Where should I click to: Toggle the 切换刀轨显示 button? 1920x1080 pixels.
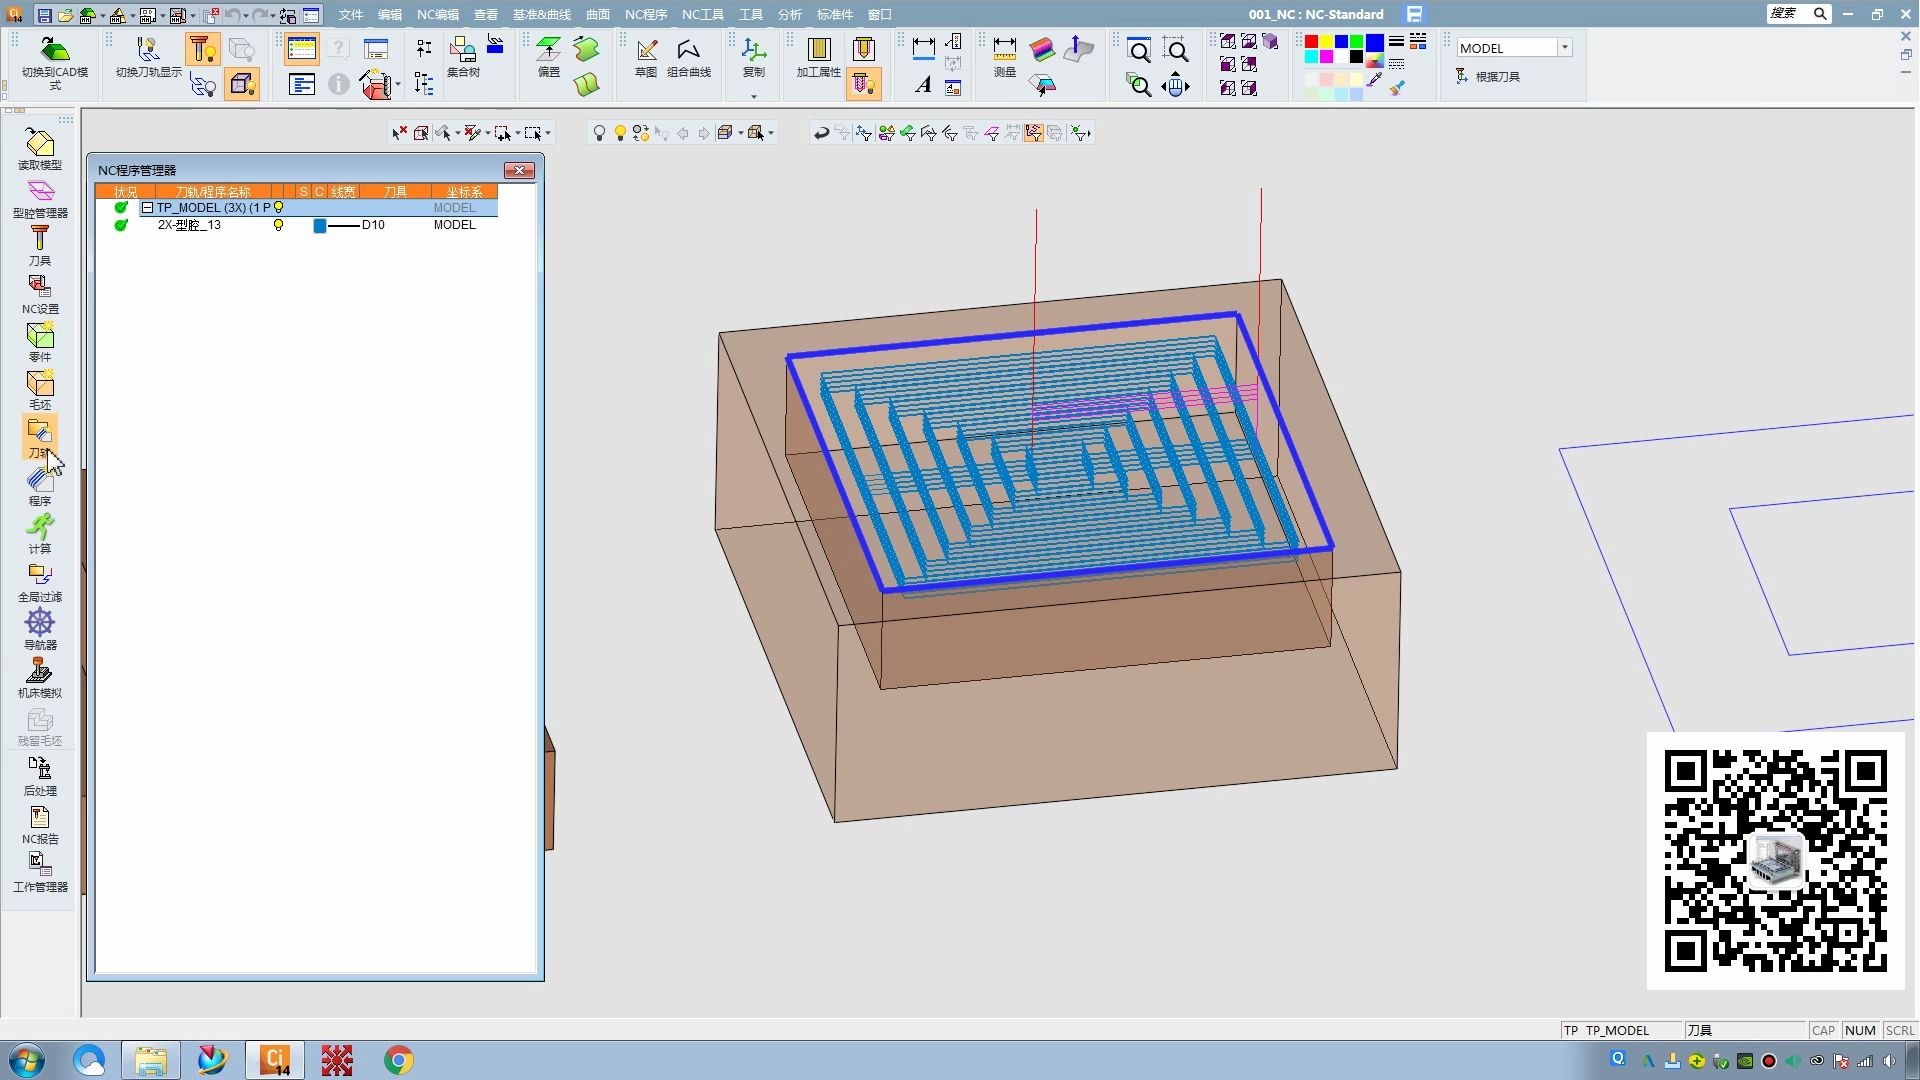[x=148, y=52]
